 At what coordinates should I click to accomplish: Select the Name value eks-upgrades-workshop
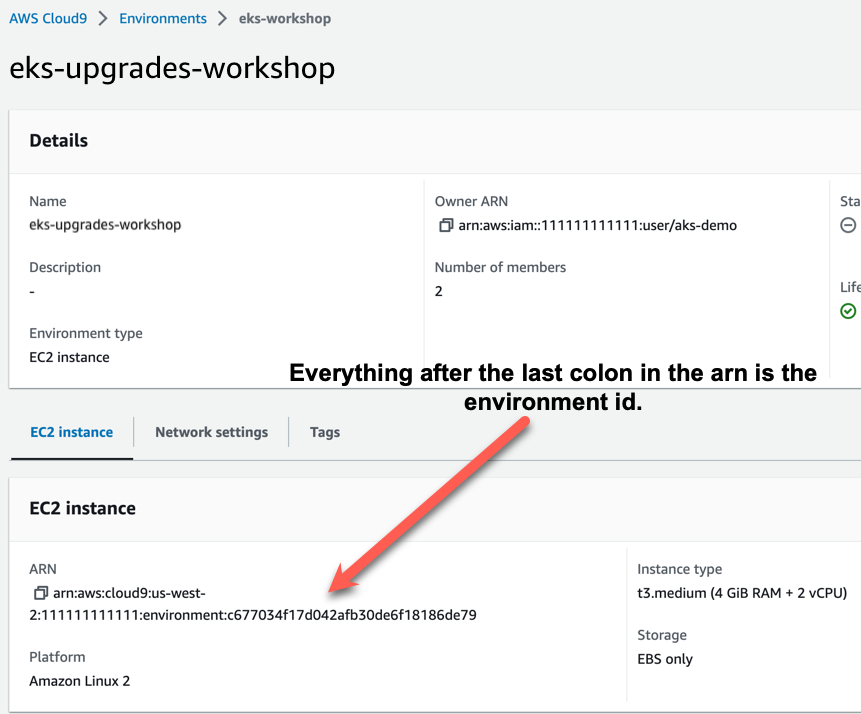point(105,225)
